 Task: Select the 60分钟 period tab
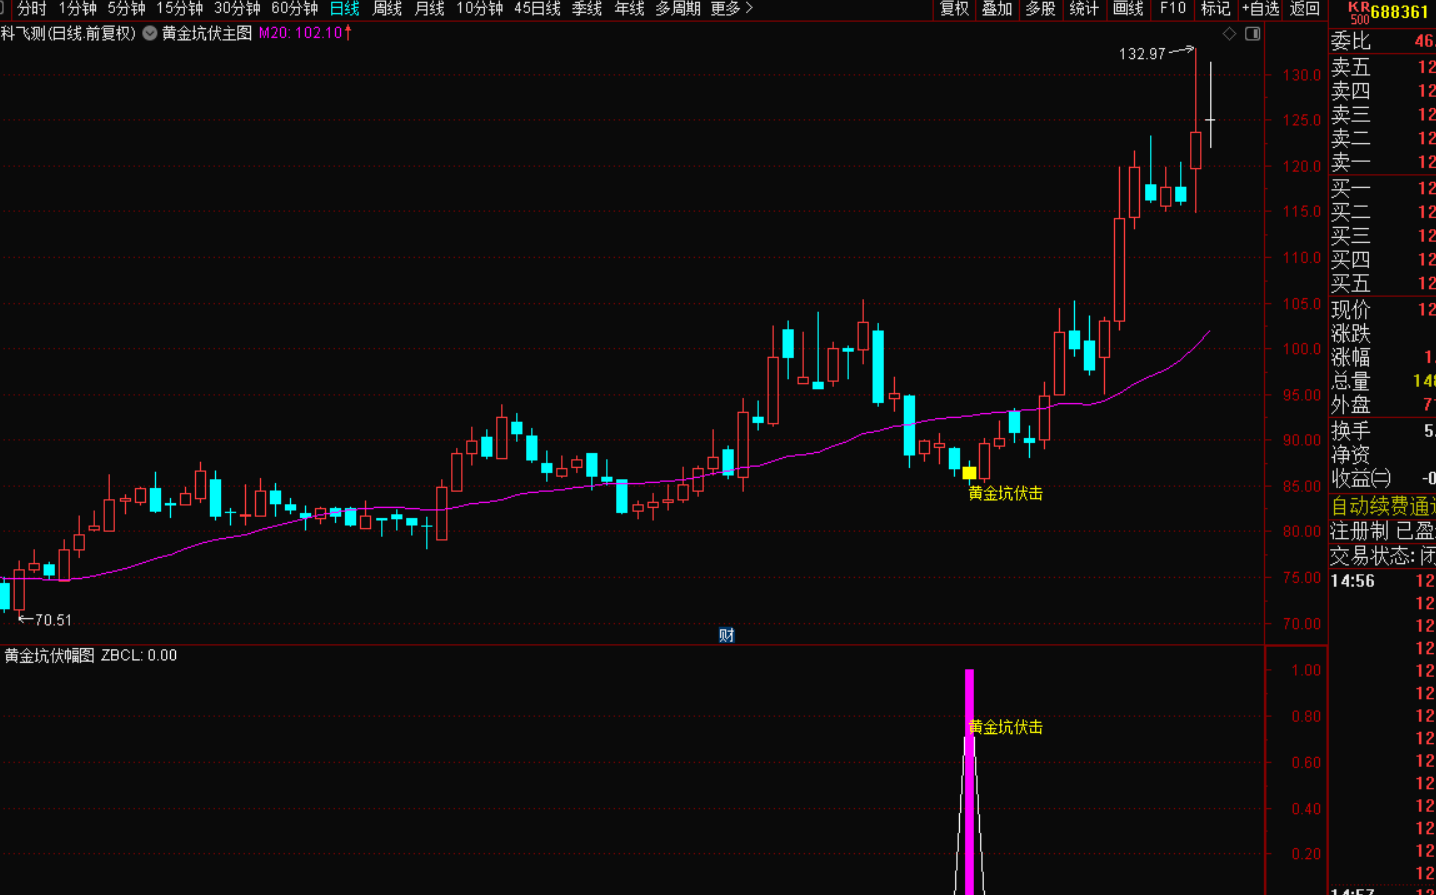pyautogui.click(x=294, y=9)
